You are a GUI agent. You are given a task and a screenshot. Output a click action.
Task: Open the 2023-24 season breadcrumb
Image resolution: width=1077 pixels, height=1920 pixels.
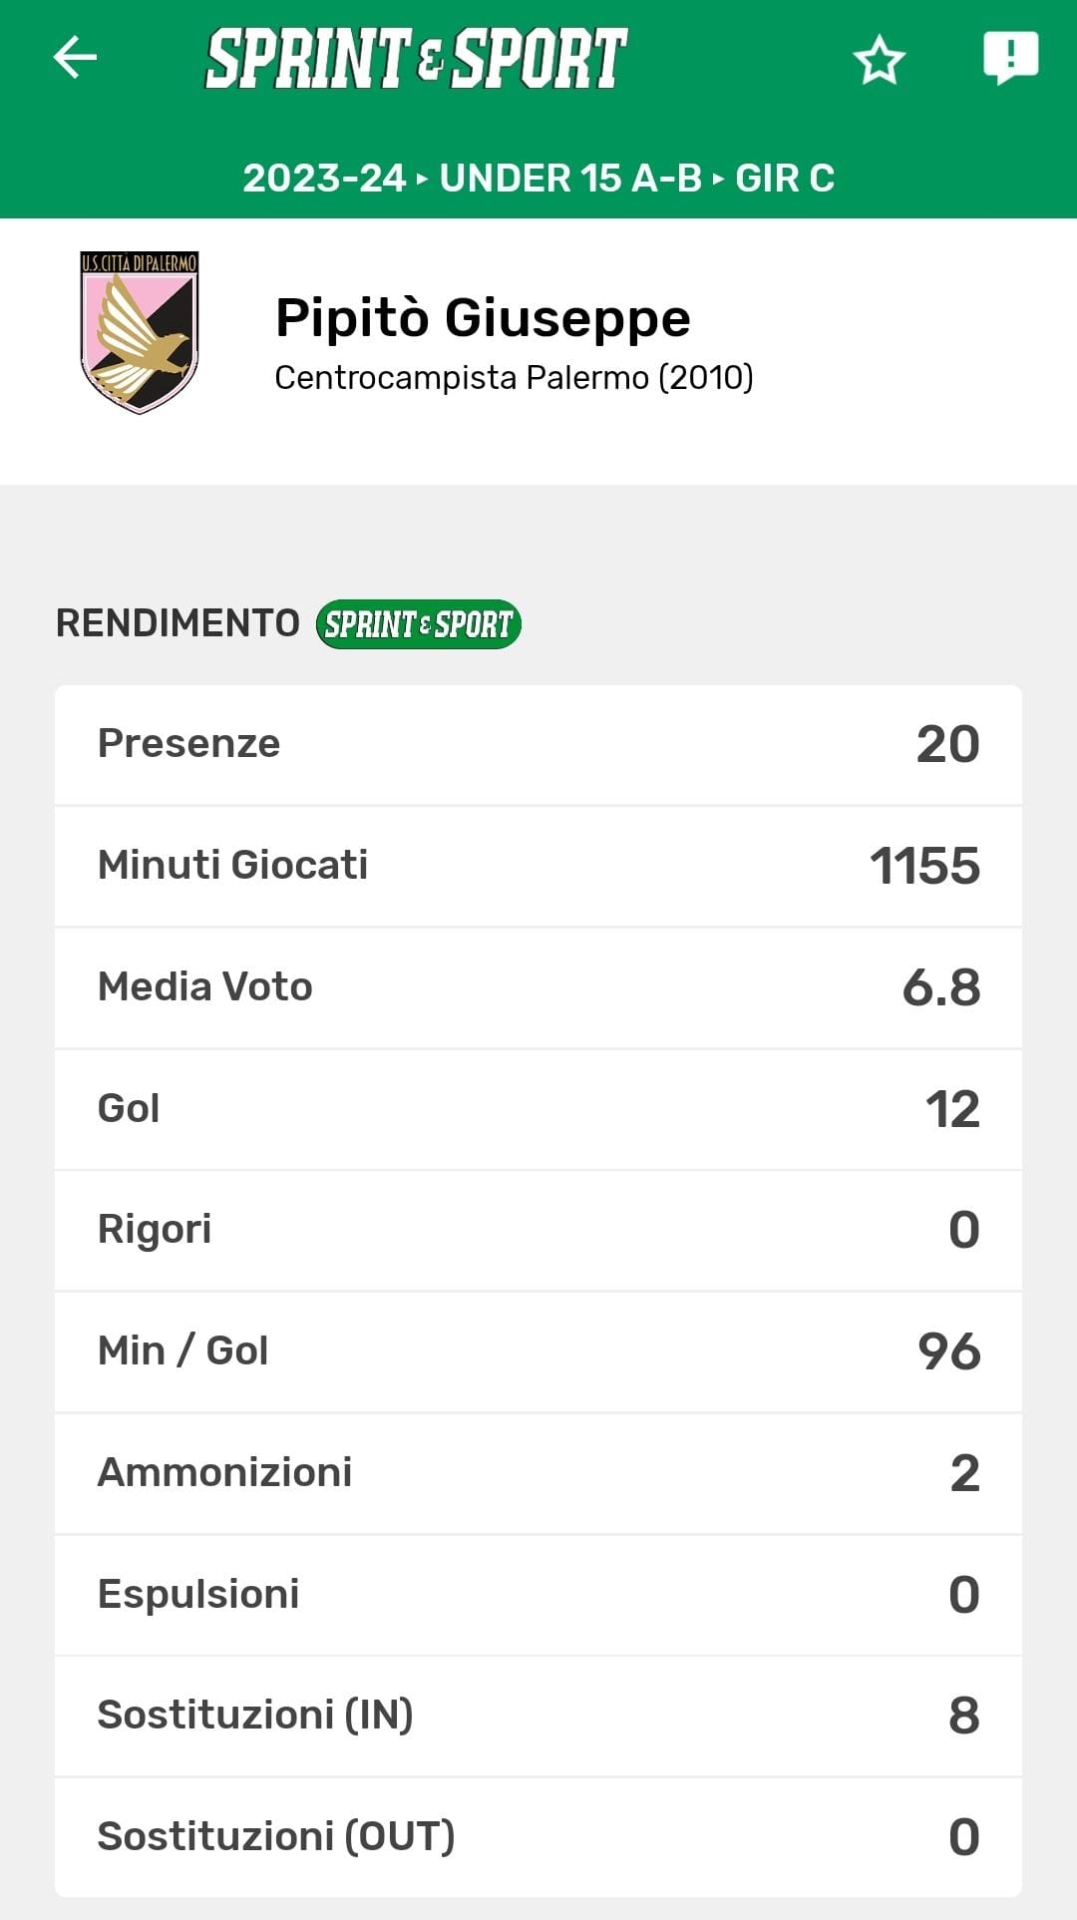coord(323,178)
